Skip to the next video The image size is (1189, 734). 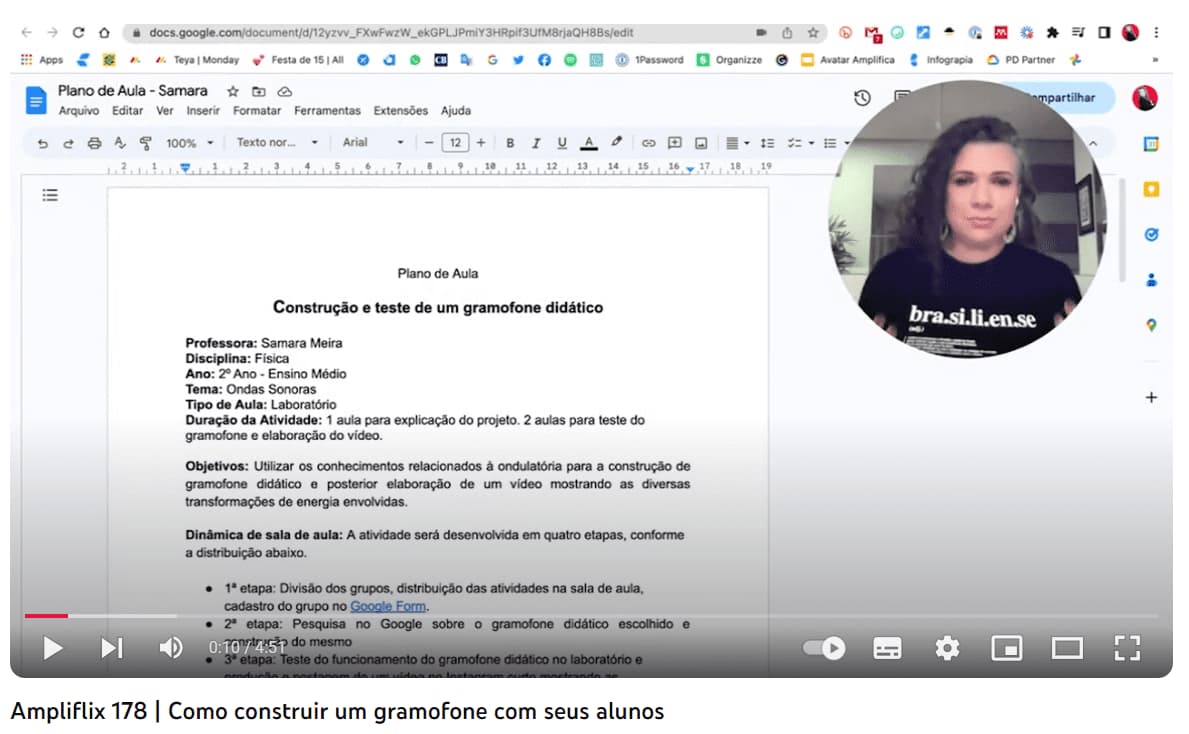pyautogui.click(x=111, y=648)
